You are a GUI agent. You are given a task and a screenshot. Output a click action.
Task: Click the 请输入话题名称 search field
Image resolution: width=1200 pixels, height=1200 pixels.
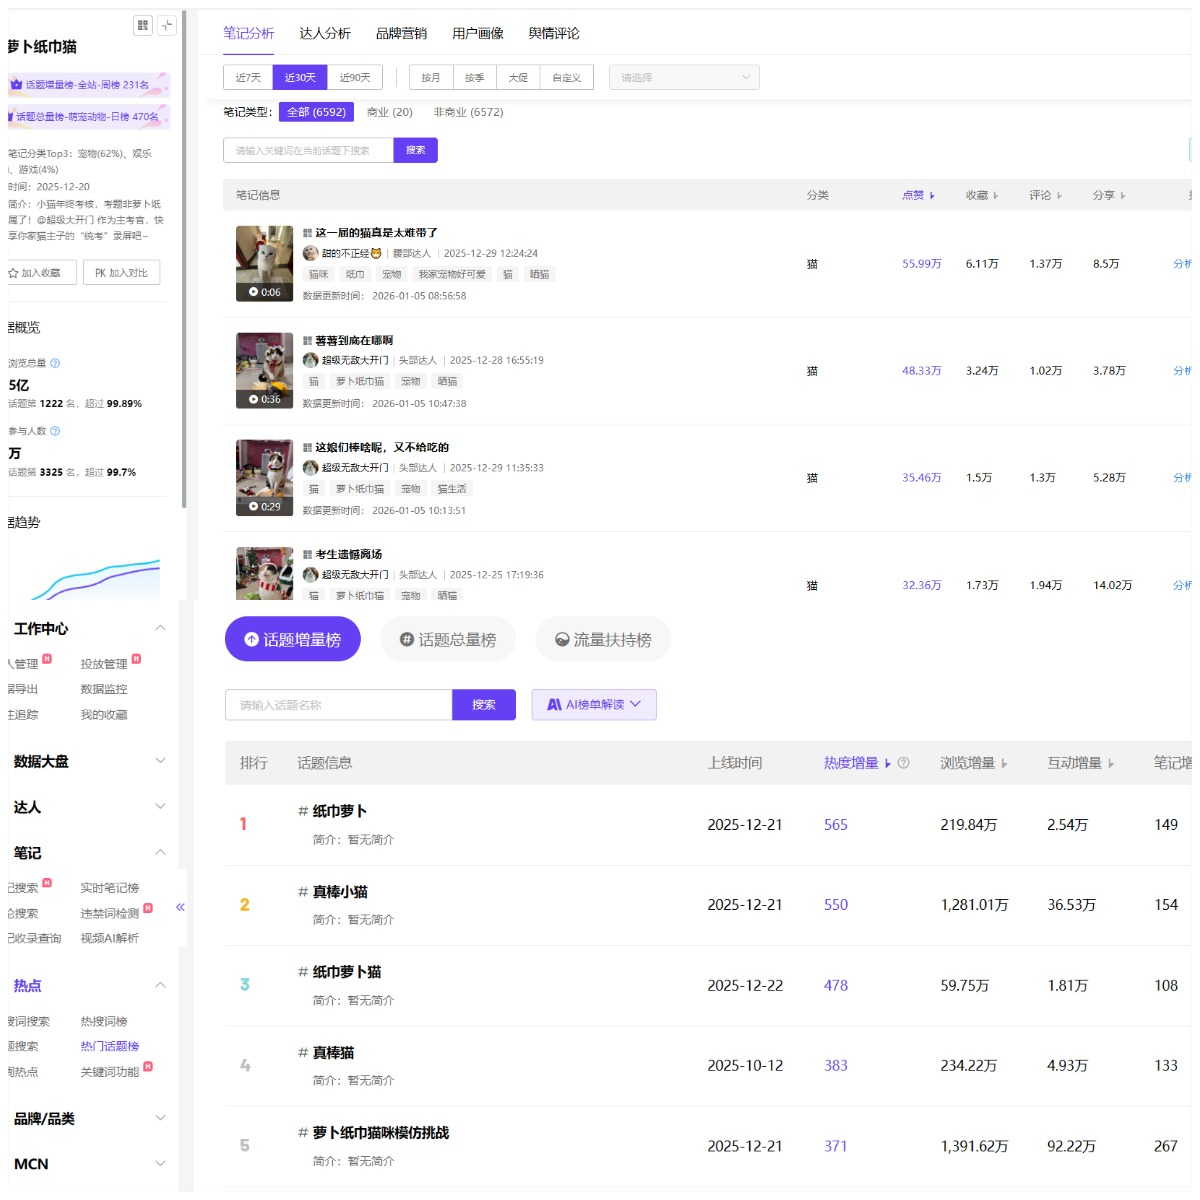click(338, 705)
